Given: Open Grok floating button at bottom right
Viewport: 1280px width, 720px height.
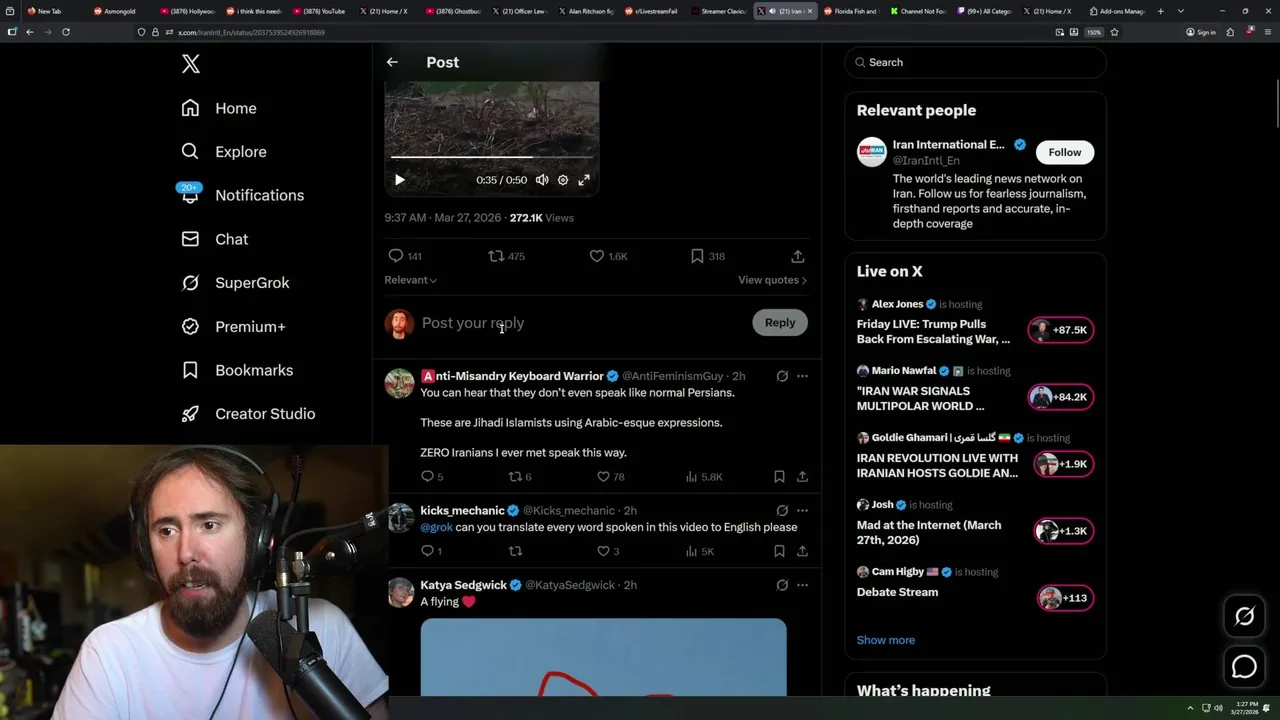Looking at the screenshot, I should tap(1244, 617).
